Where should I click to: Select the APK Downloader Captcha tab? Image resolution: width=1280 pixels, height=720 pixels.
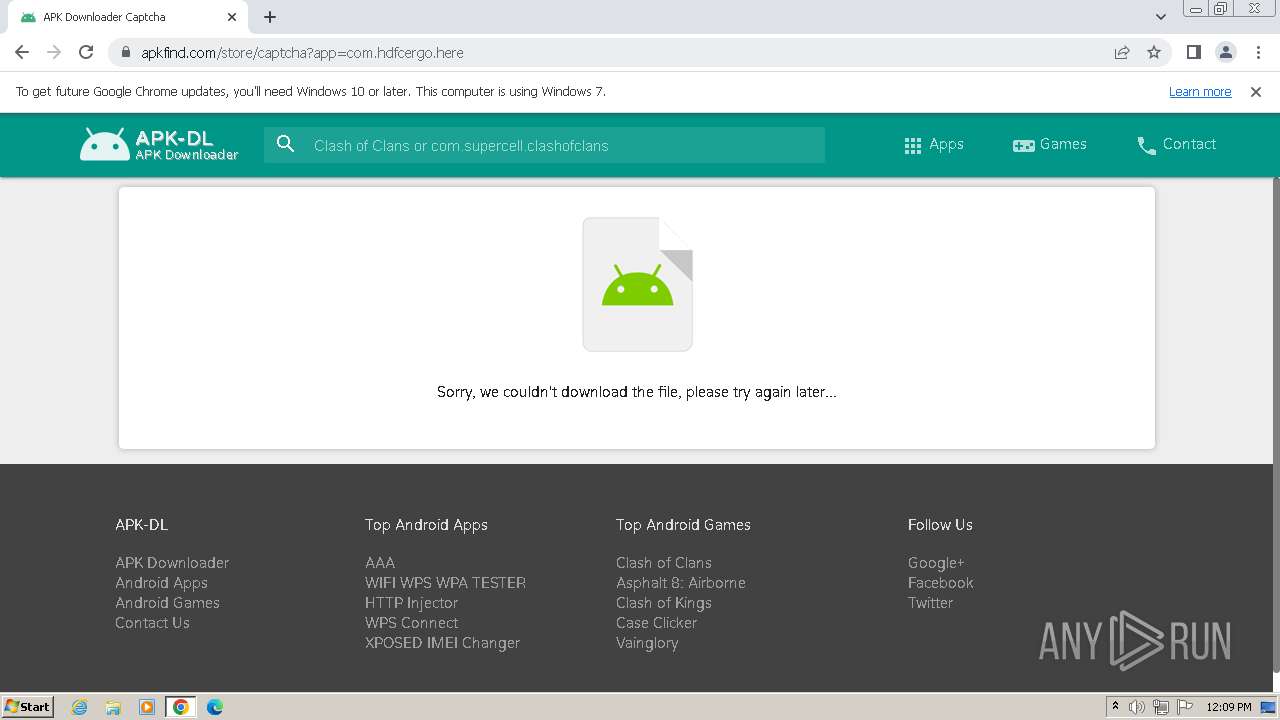127,17
